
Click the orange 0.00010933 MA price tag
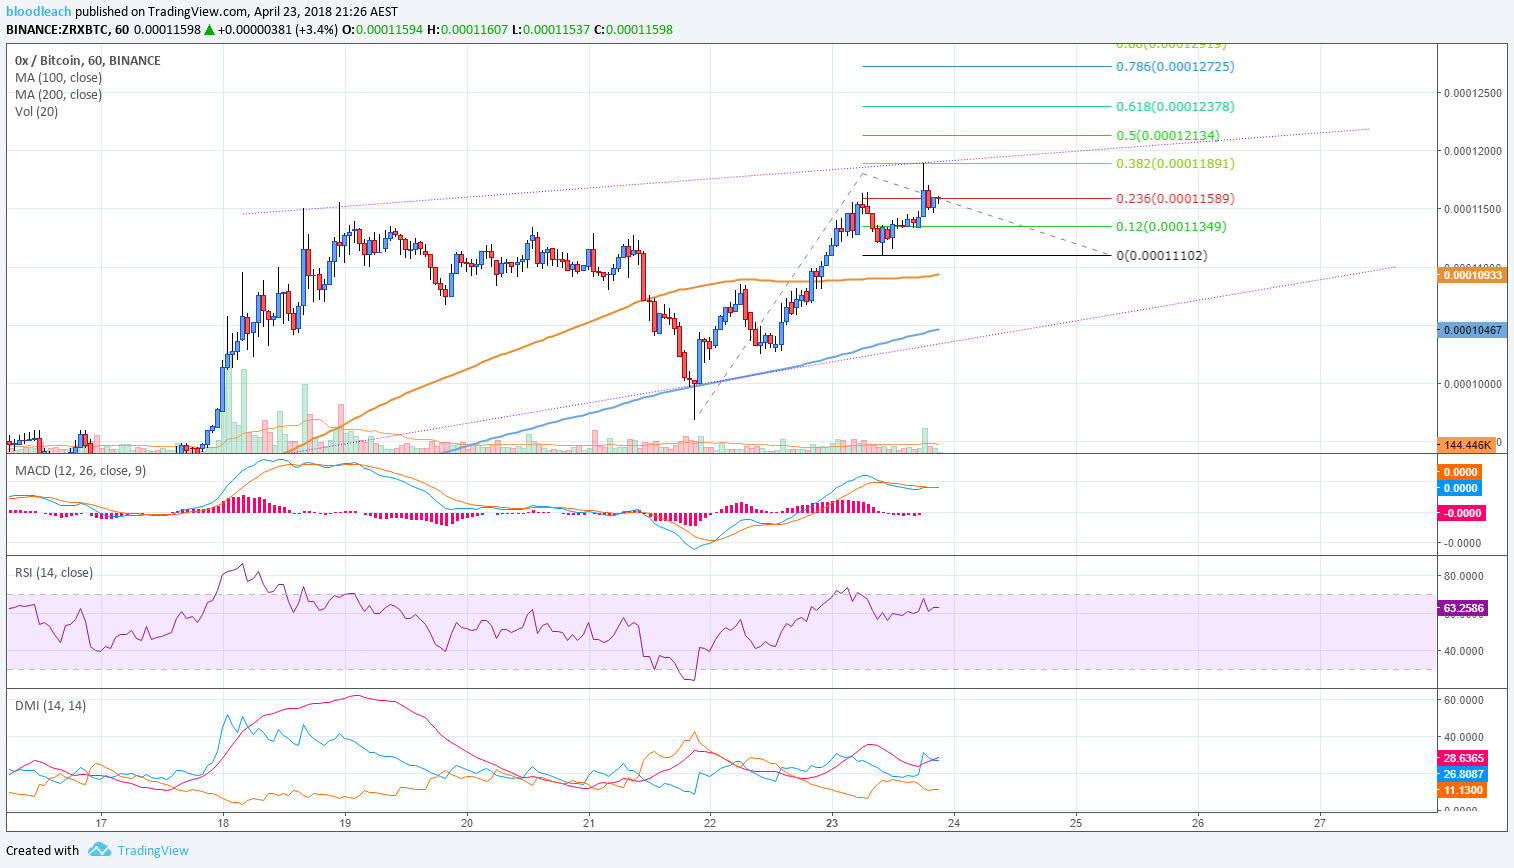pos(1472,274)
